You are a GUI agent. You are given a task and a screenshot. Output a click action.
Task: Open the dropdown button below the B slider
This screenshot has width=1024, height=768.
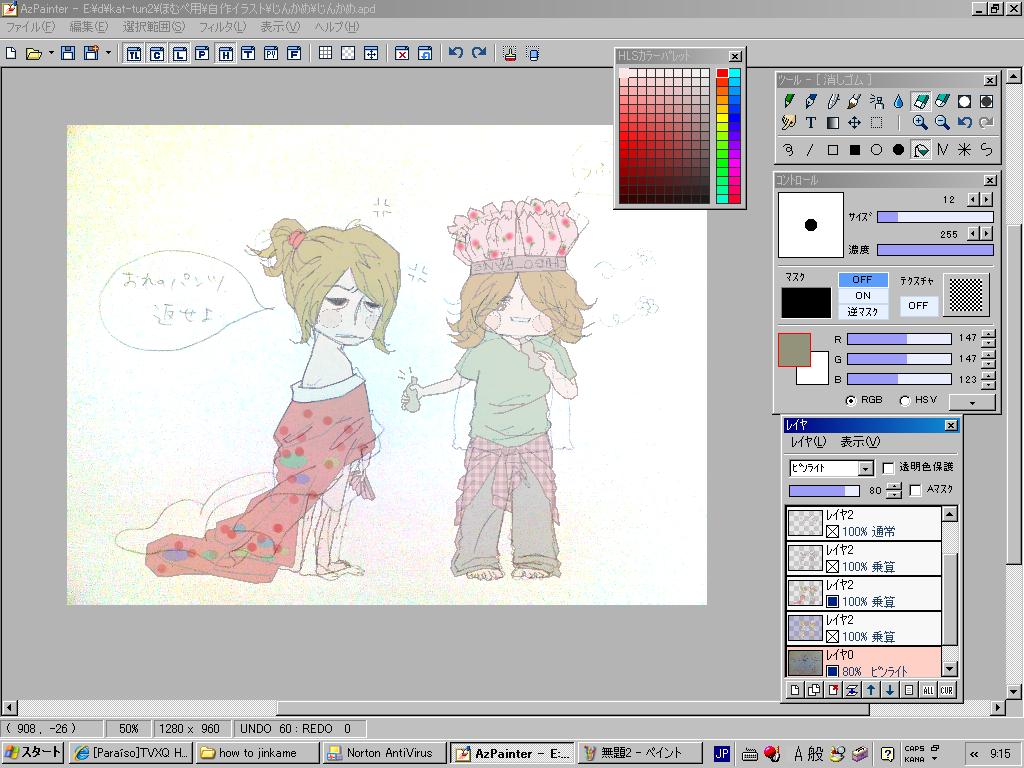(972, 402)
